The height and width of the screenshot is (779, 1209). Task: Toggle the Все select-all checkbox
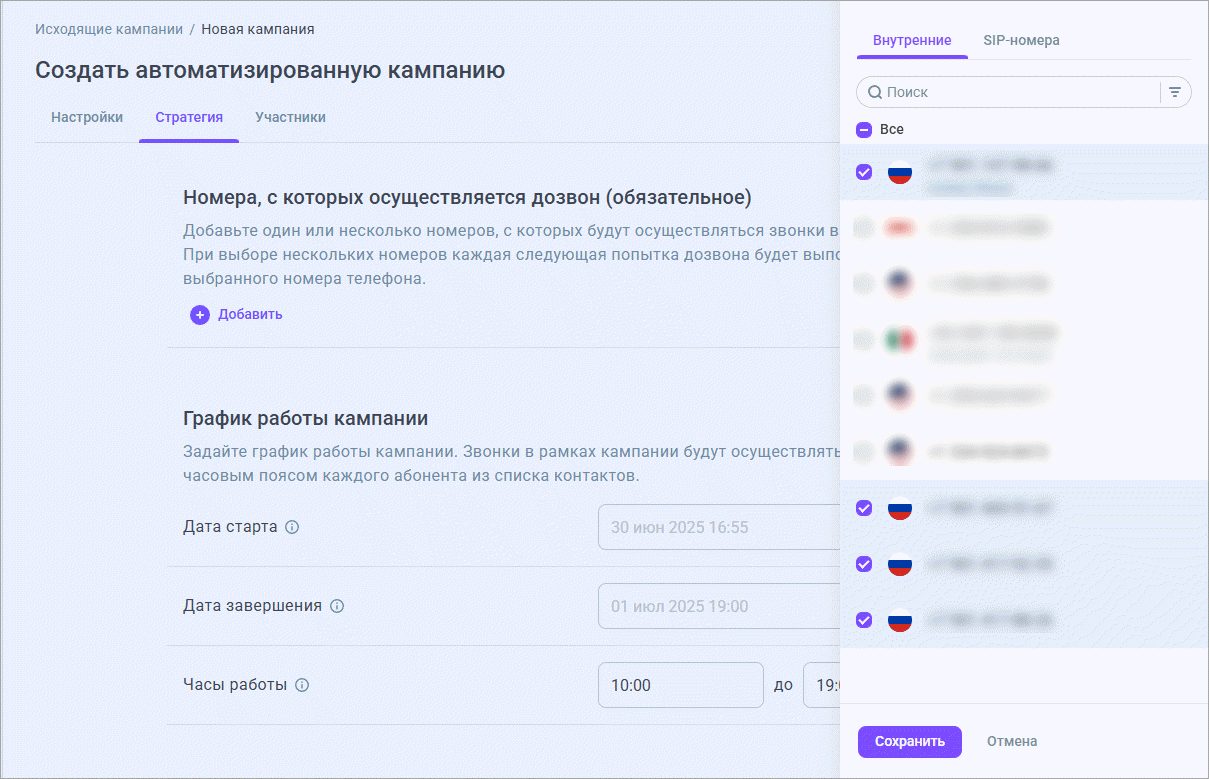click(865, 130)
